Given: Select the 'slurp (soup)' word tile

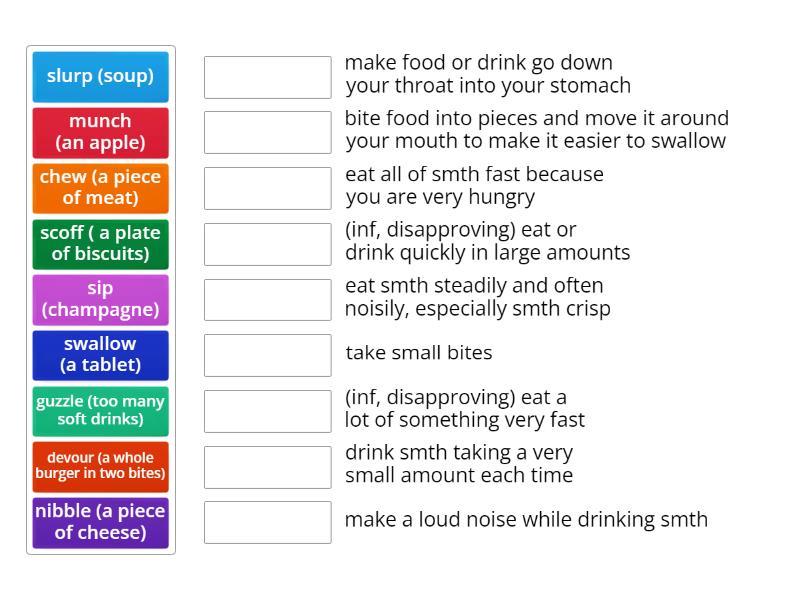Looking at the screenshot, I should 99,76.
